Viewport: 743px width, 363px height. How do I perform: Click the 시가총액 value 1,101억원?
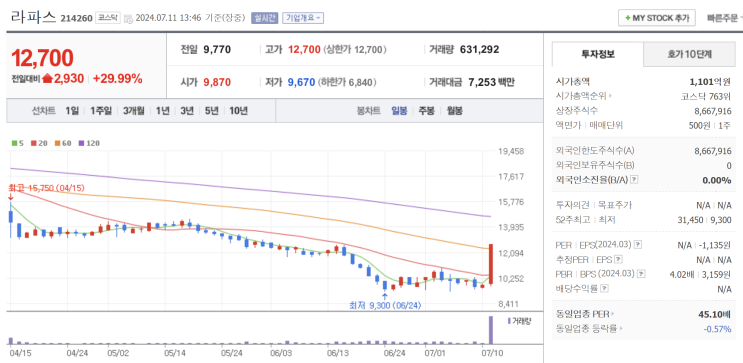point(711,82)
